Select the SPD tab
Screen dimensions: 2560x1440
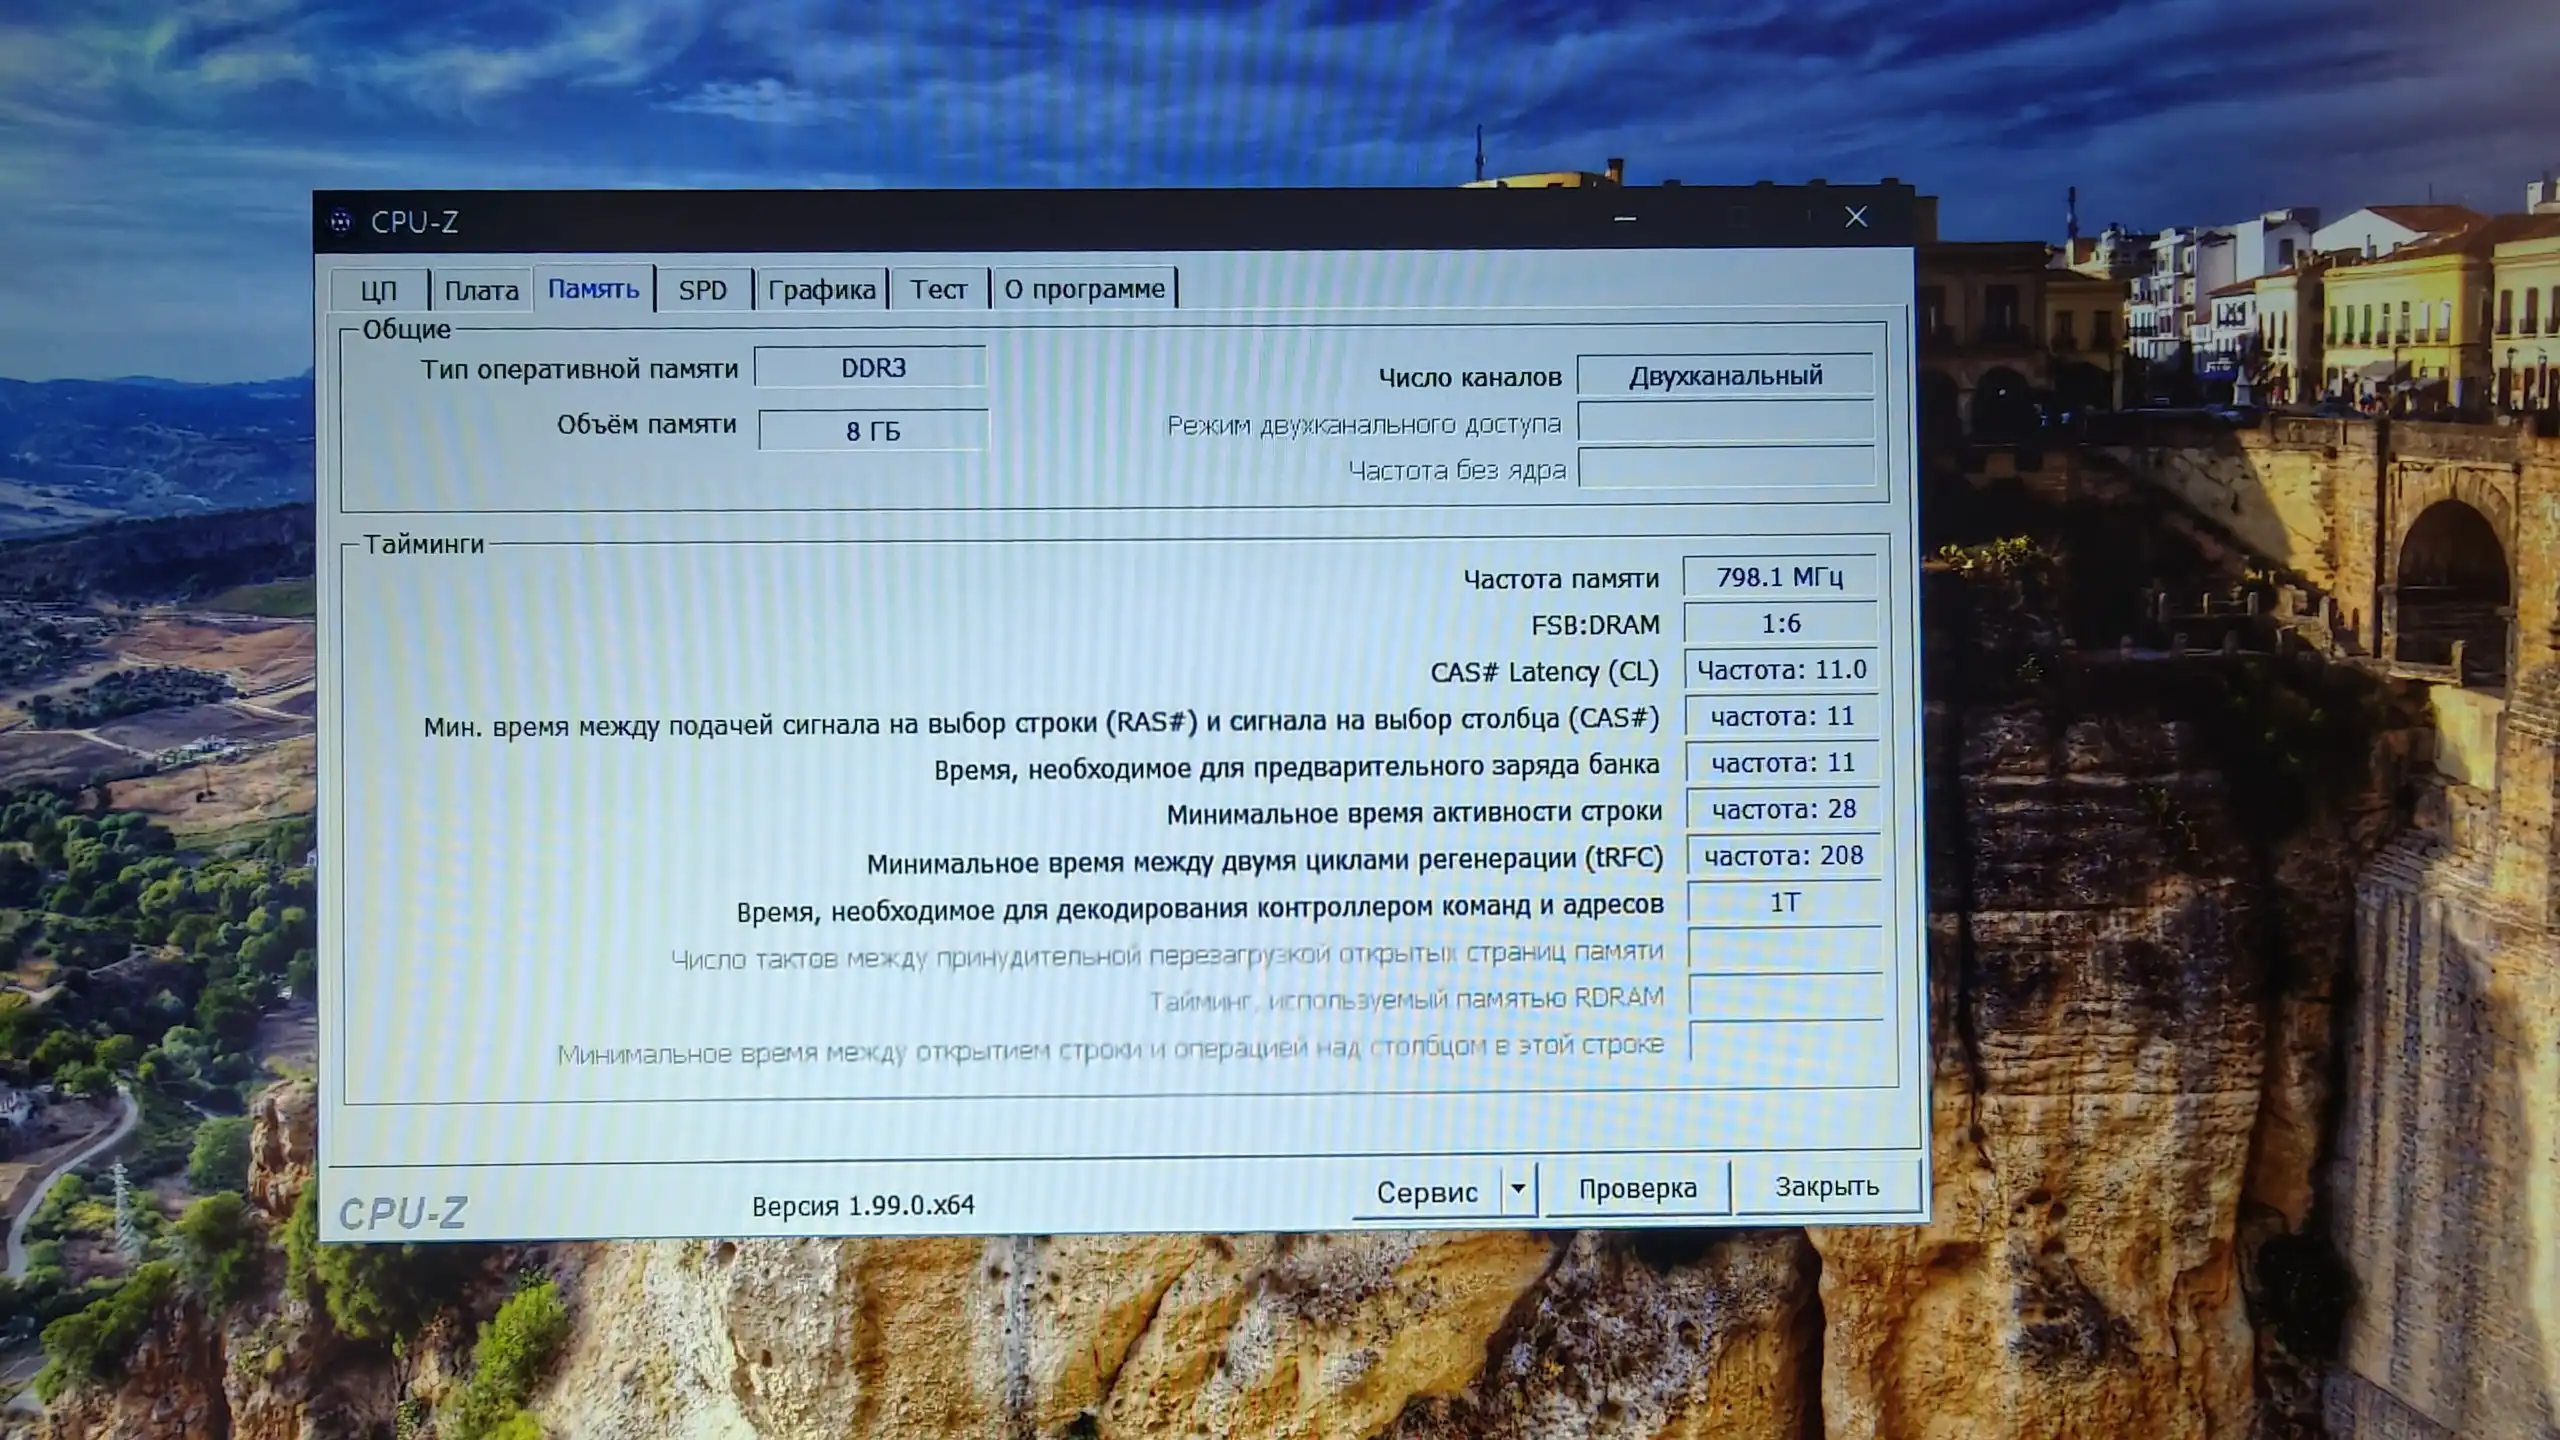pos(705,289)
